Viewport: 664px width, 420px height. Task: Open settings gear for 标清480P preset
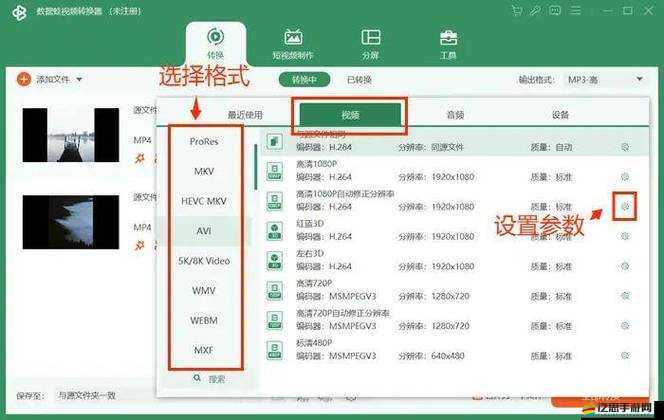pos(625,356)
